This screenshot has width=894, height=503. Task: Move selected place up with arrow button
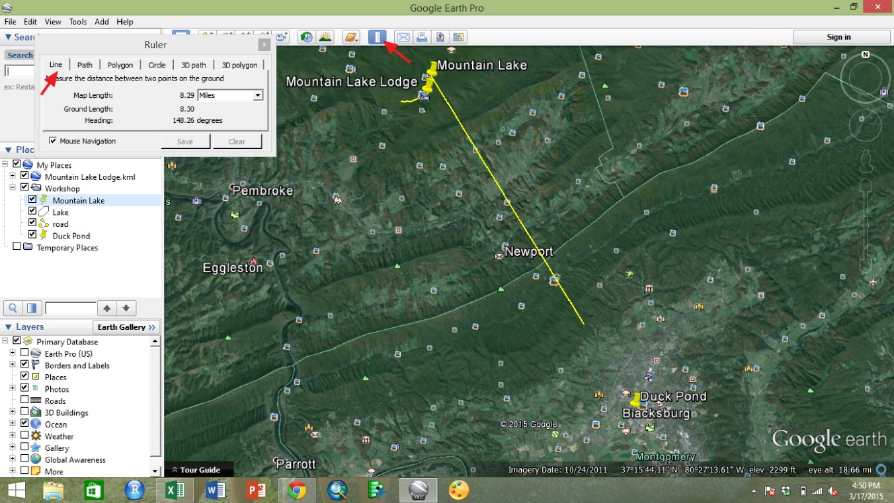point(107,308)
